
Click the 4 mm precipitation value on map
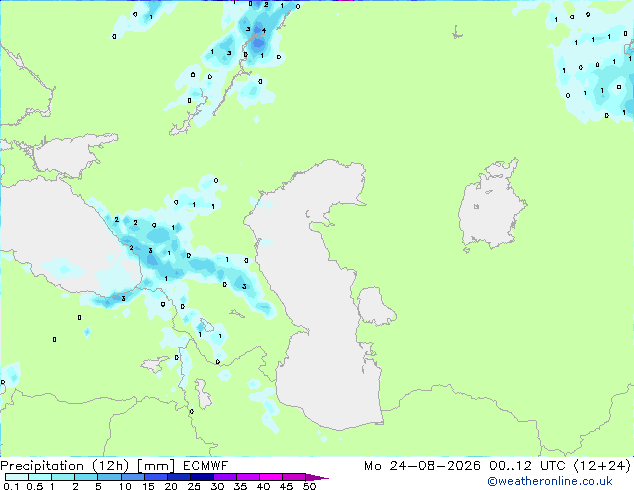[264, 30]
